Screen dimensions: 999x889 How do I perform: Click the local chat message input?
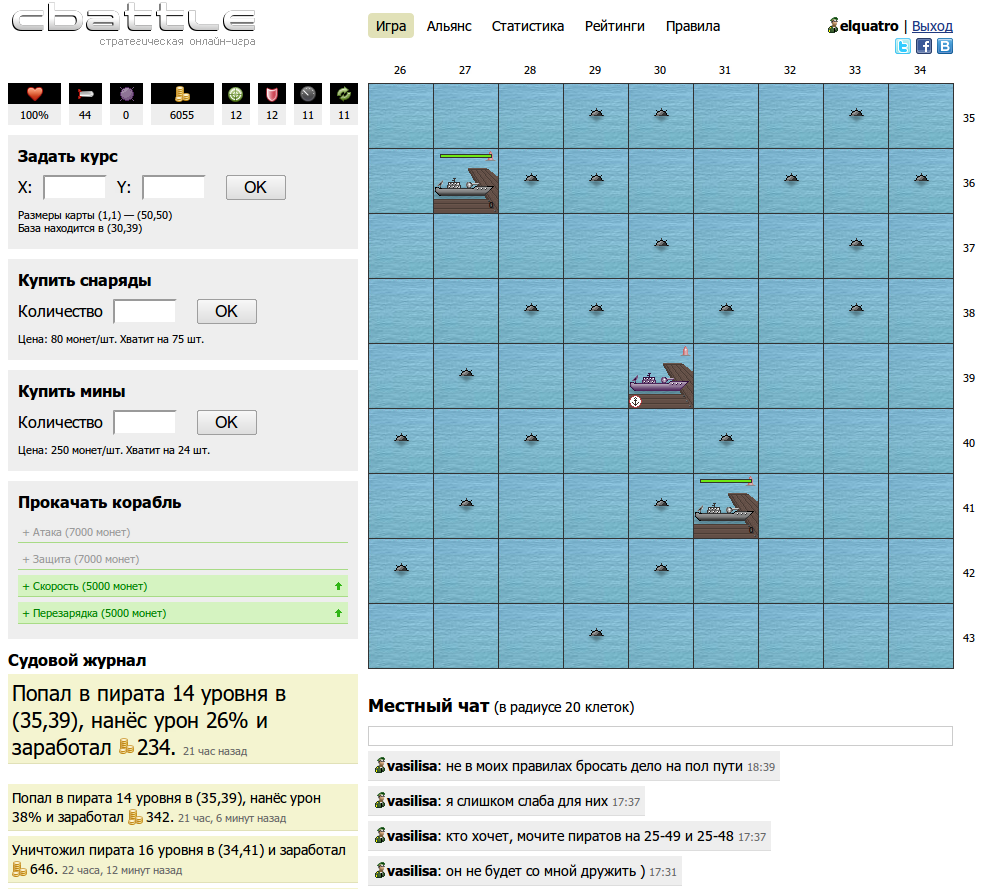click(660, 735)
